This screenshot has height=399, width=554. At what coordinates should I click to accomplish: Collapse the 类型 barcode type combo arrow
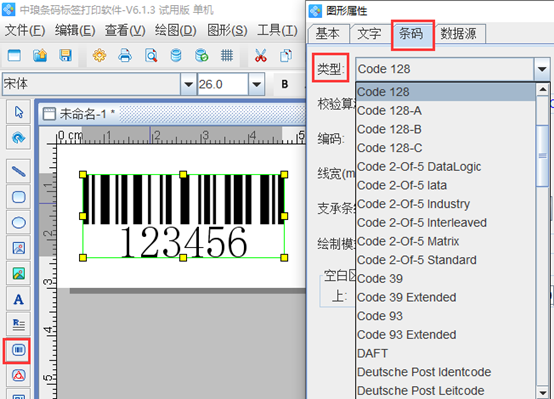542,69
